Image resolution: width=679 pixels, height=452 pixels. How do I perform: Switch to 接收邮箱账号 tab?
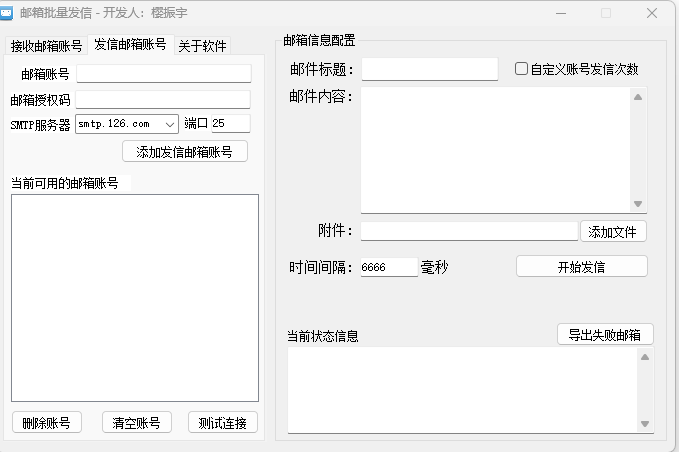click(47, 46)
